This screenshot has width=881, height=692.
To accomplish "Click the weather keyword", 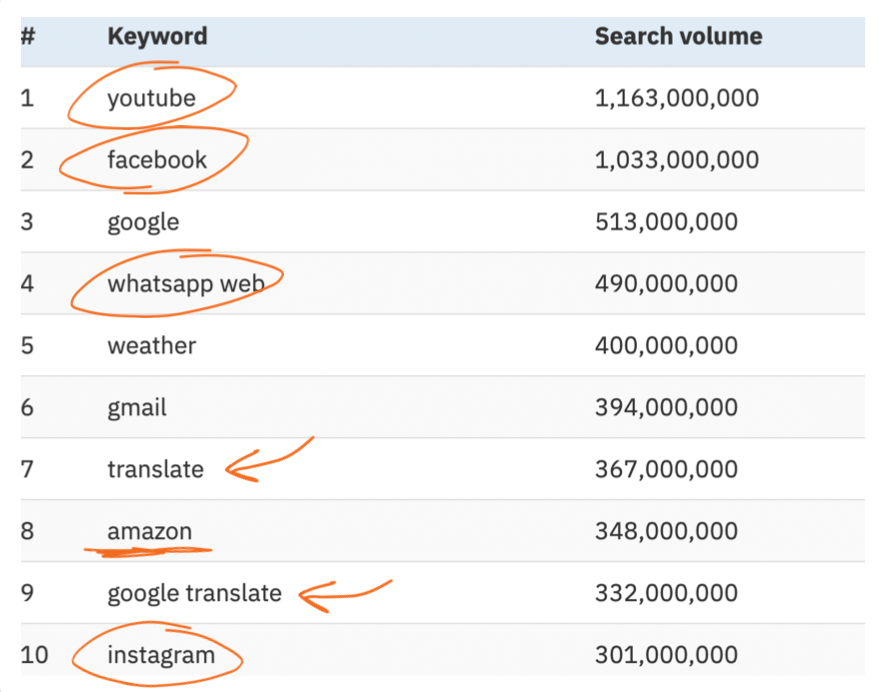I will 152,345.
